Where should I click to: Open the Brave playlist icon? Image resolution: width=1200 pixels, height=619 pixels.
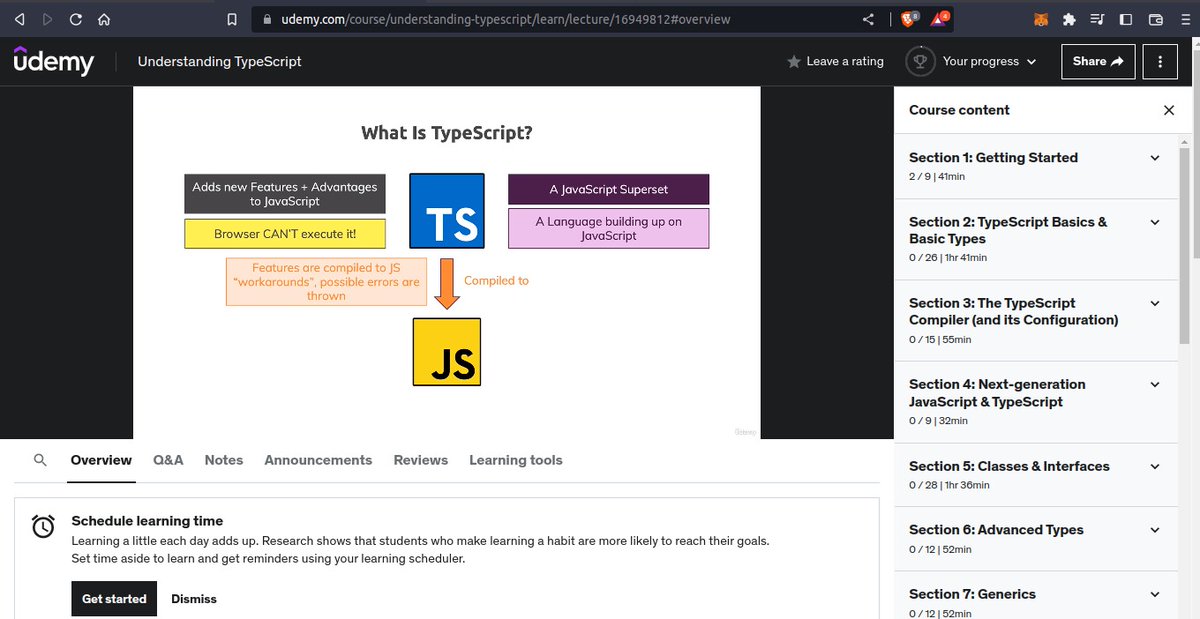[x=1098, y=19]
